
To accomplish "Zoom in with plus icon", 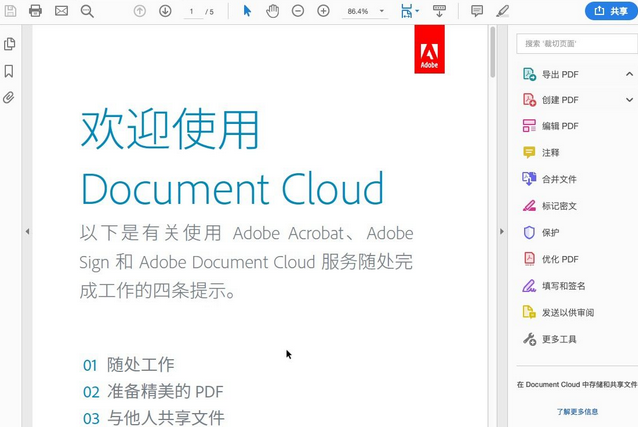I will (323, 11).
